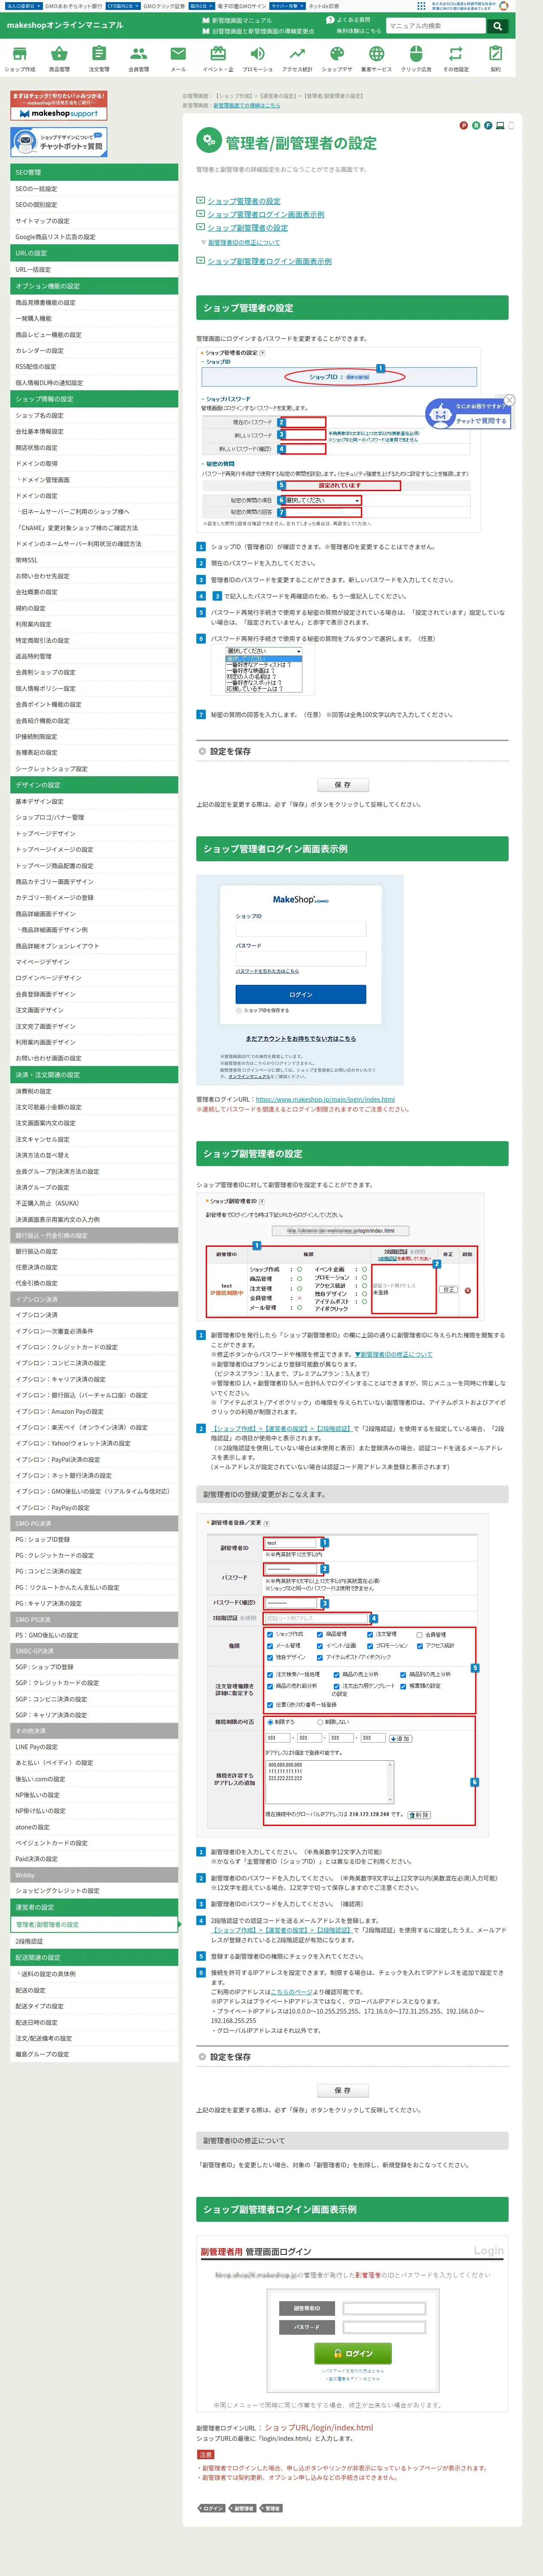Viewport: 543px width, 2576px height.
Task: Click the makeshop.jp admin login URL link
Action: click(x=325, y=1099)
